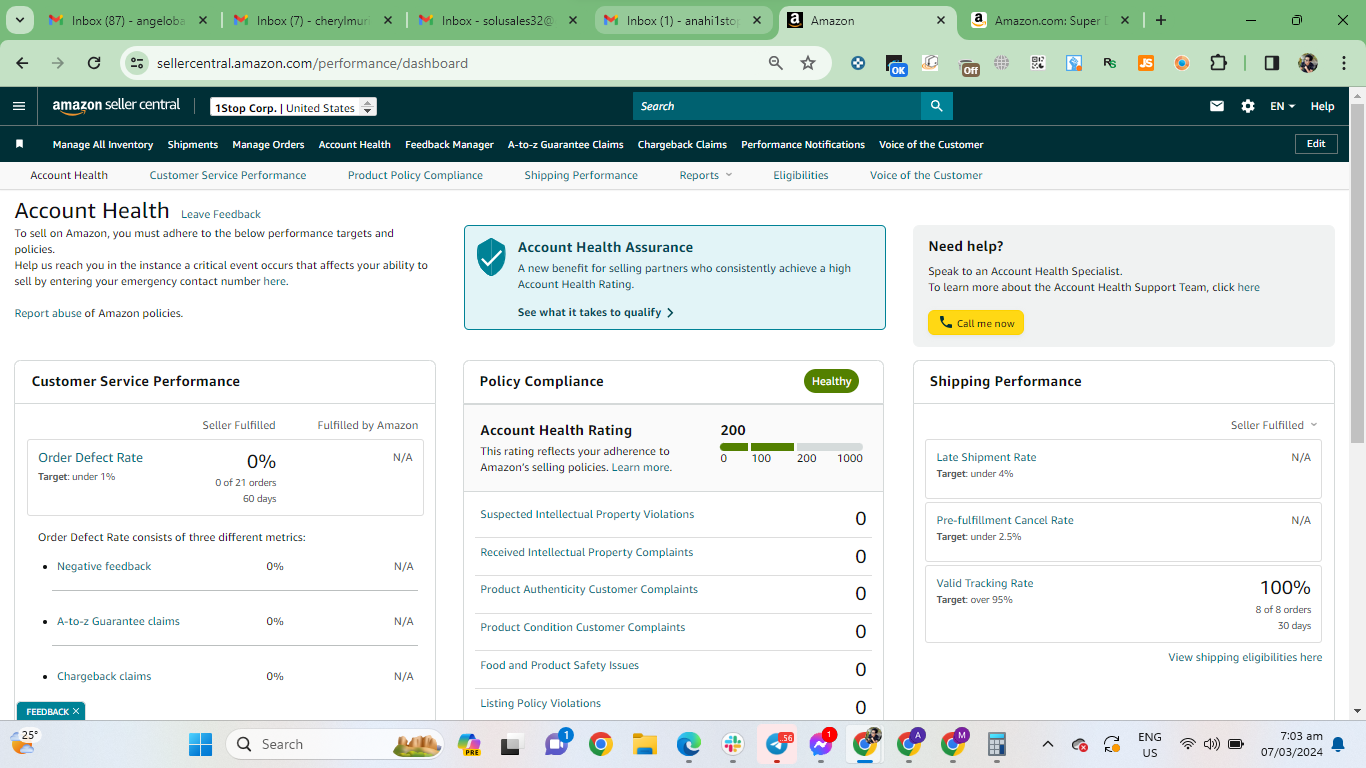Click the Healthy status badge
Image resolution: width=1366 pixels, height=768 pixels.
coord(831,381)
